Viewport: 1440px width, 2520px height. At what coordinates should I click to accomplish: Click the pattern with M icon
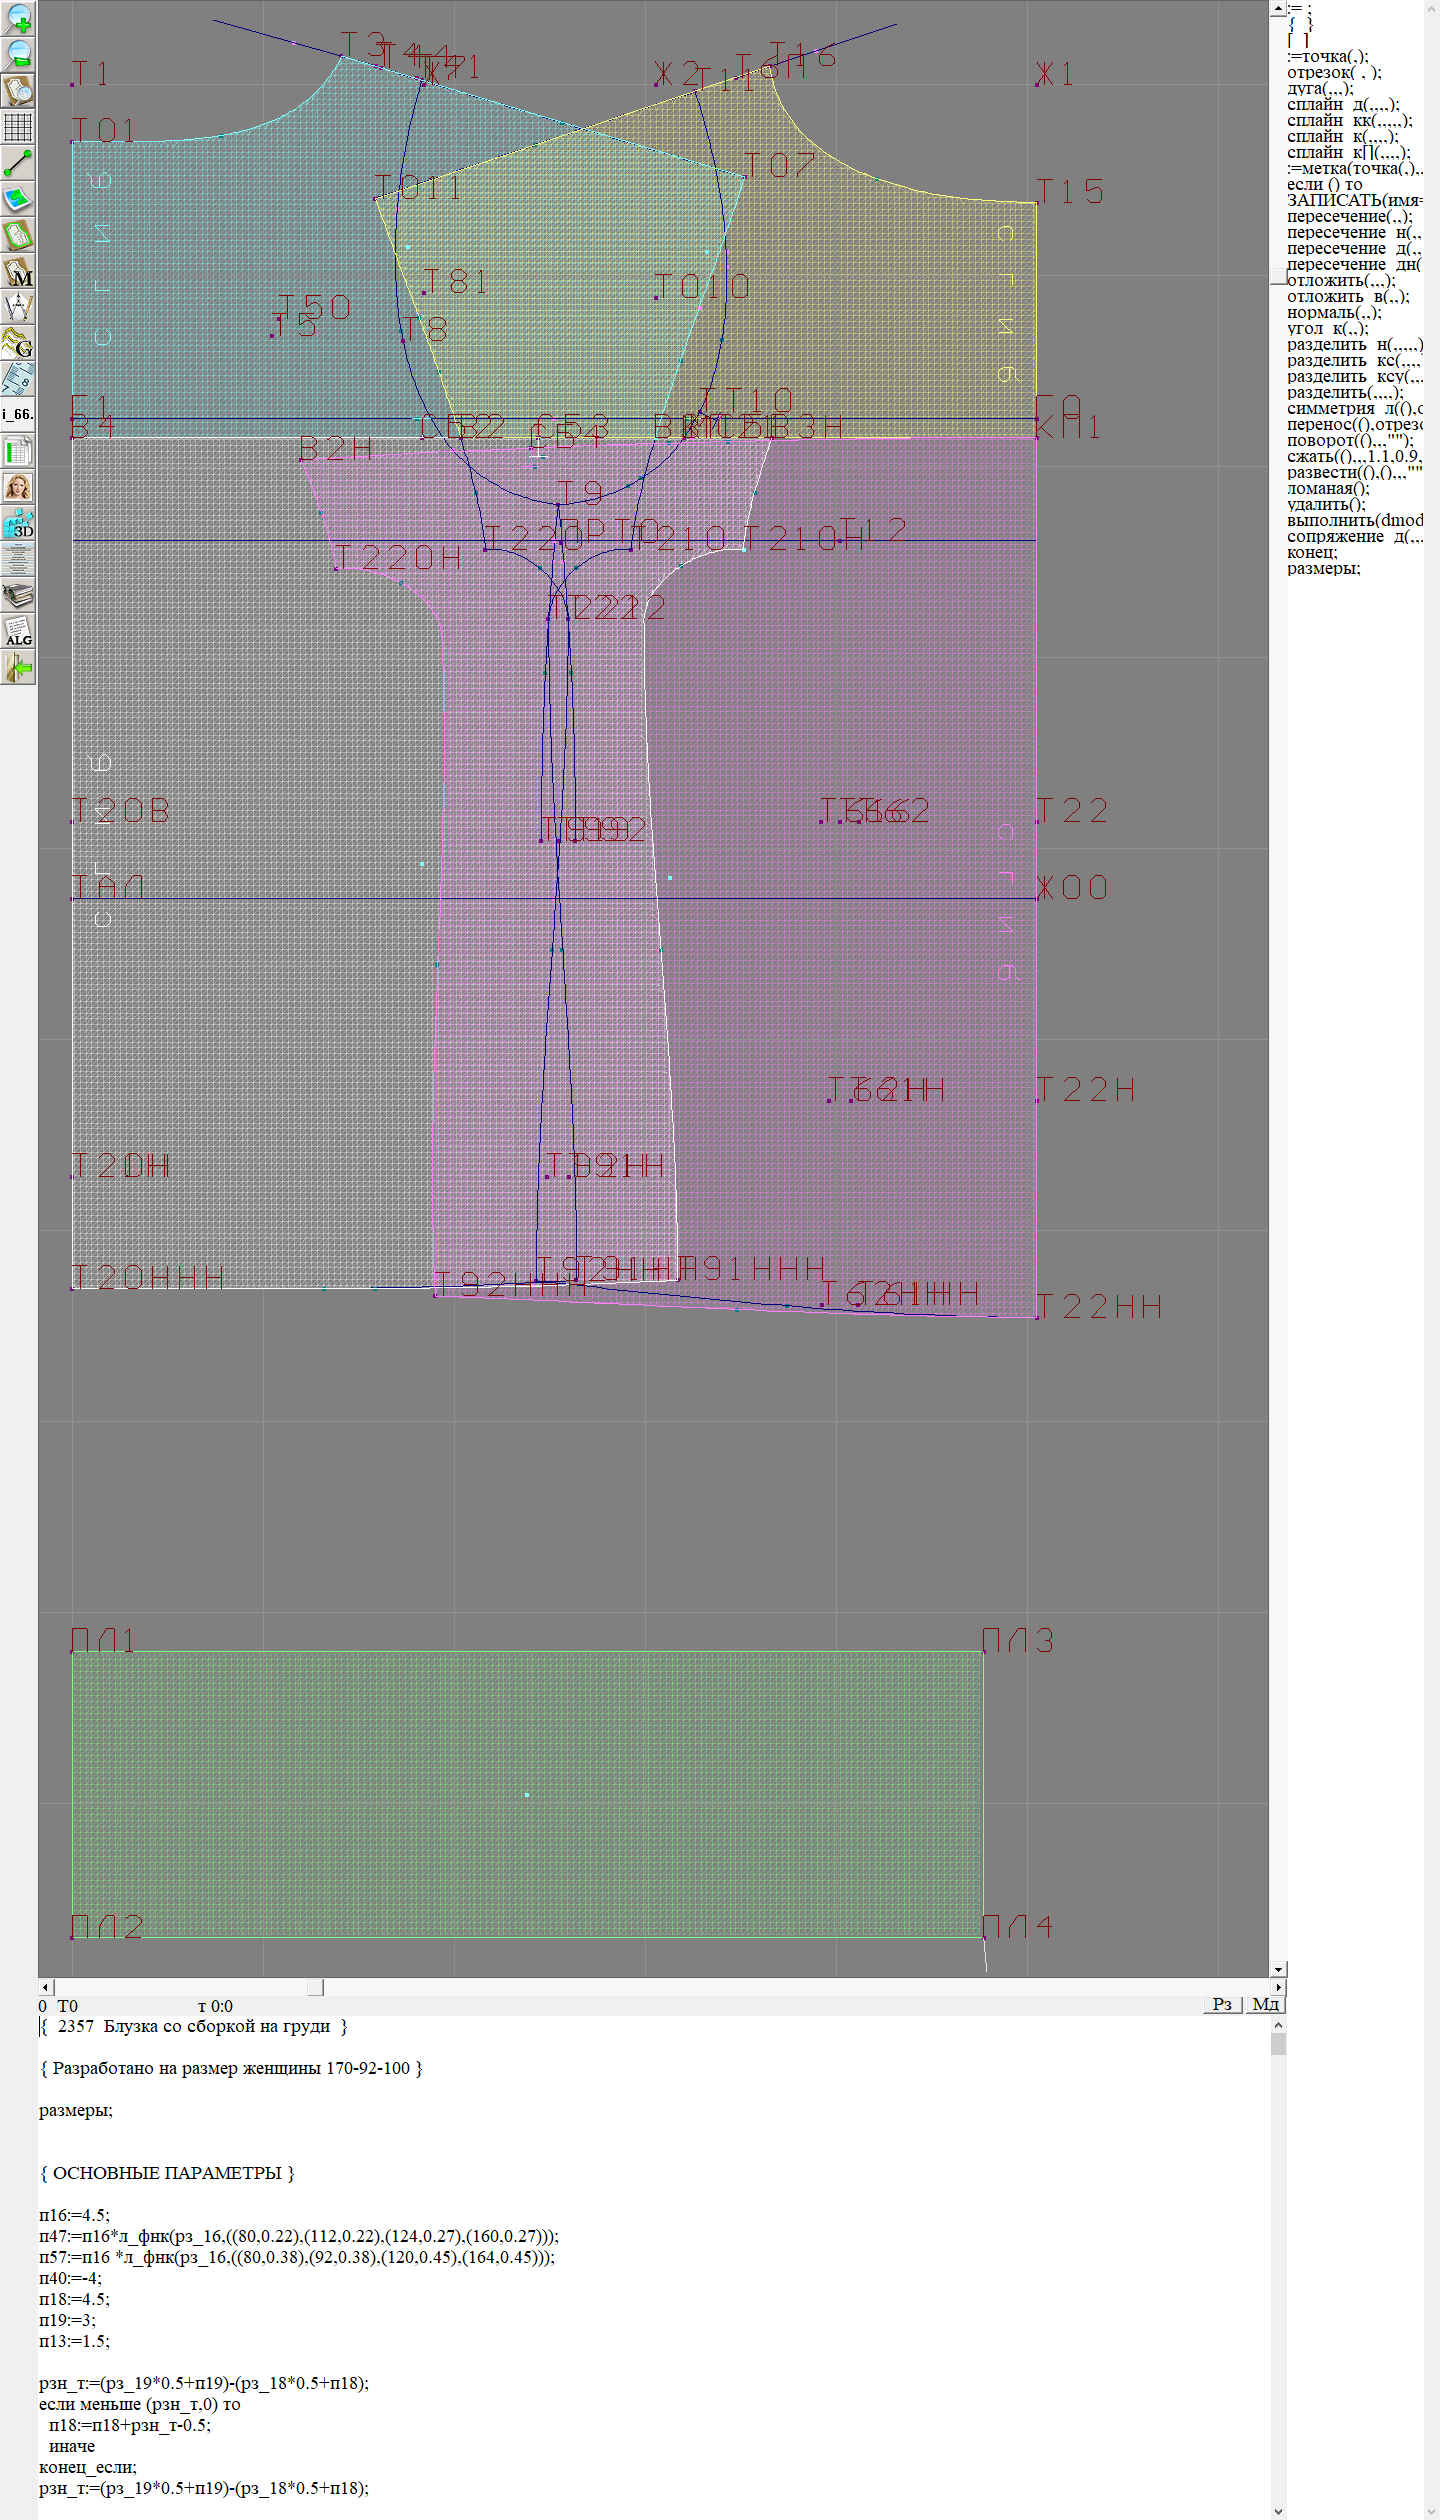pyautogui.click(x=18, y=272)
